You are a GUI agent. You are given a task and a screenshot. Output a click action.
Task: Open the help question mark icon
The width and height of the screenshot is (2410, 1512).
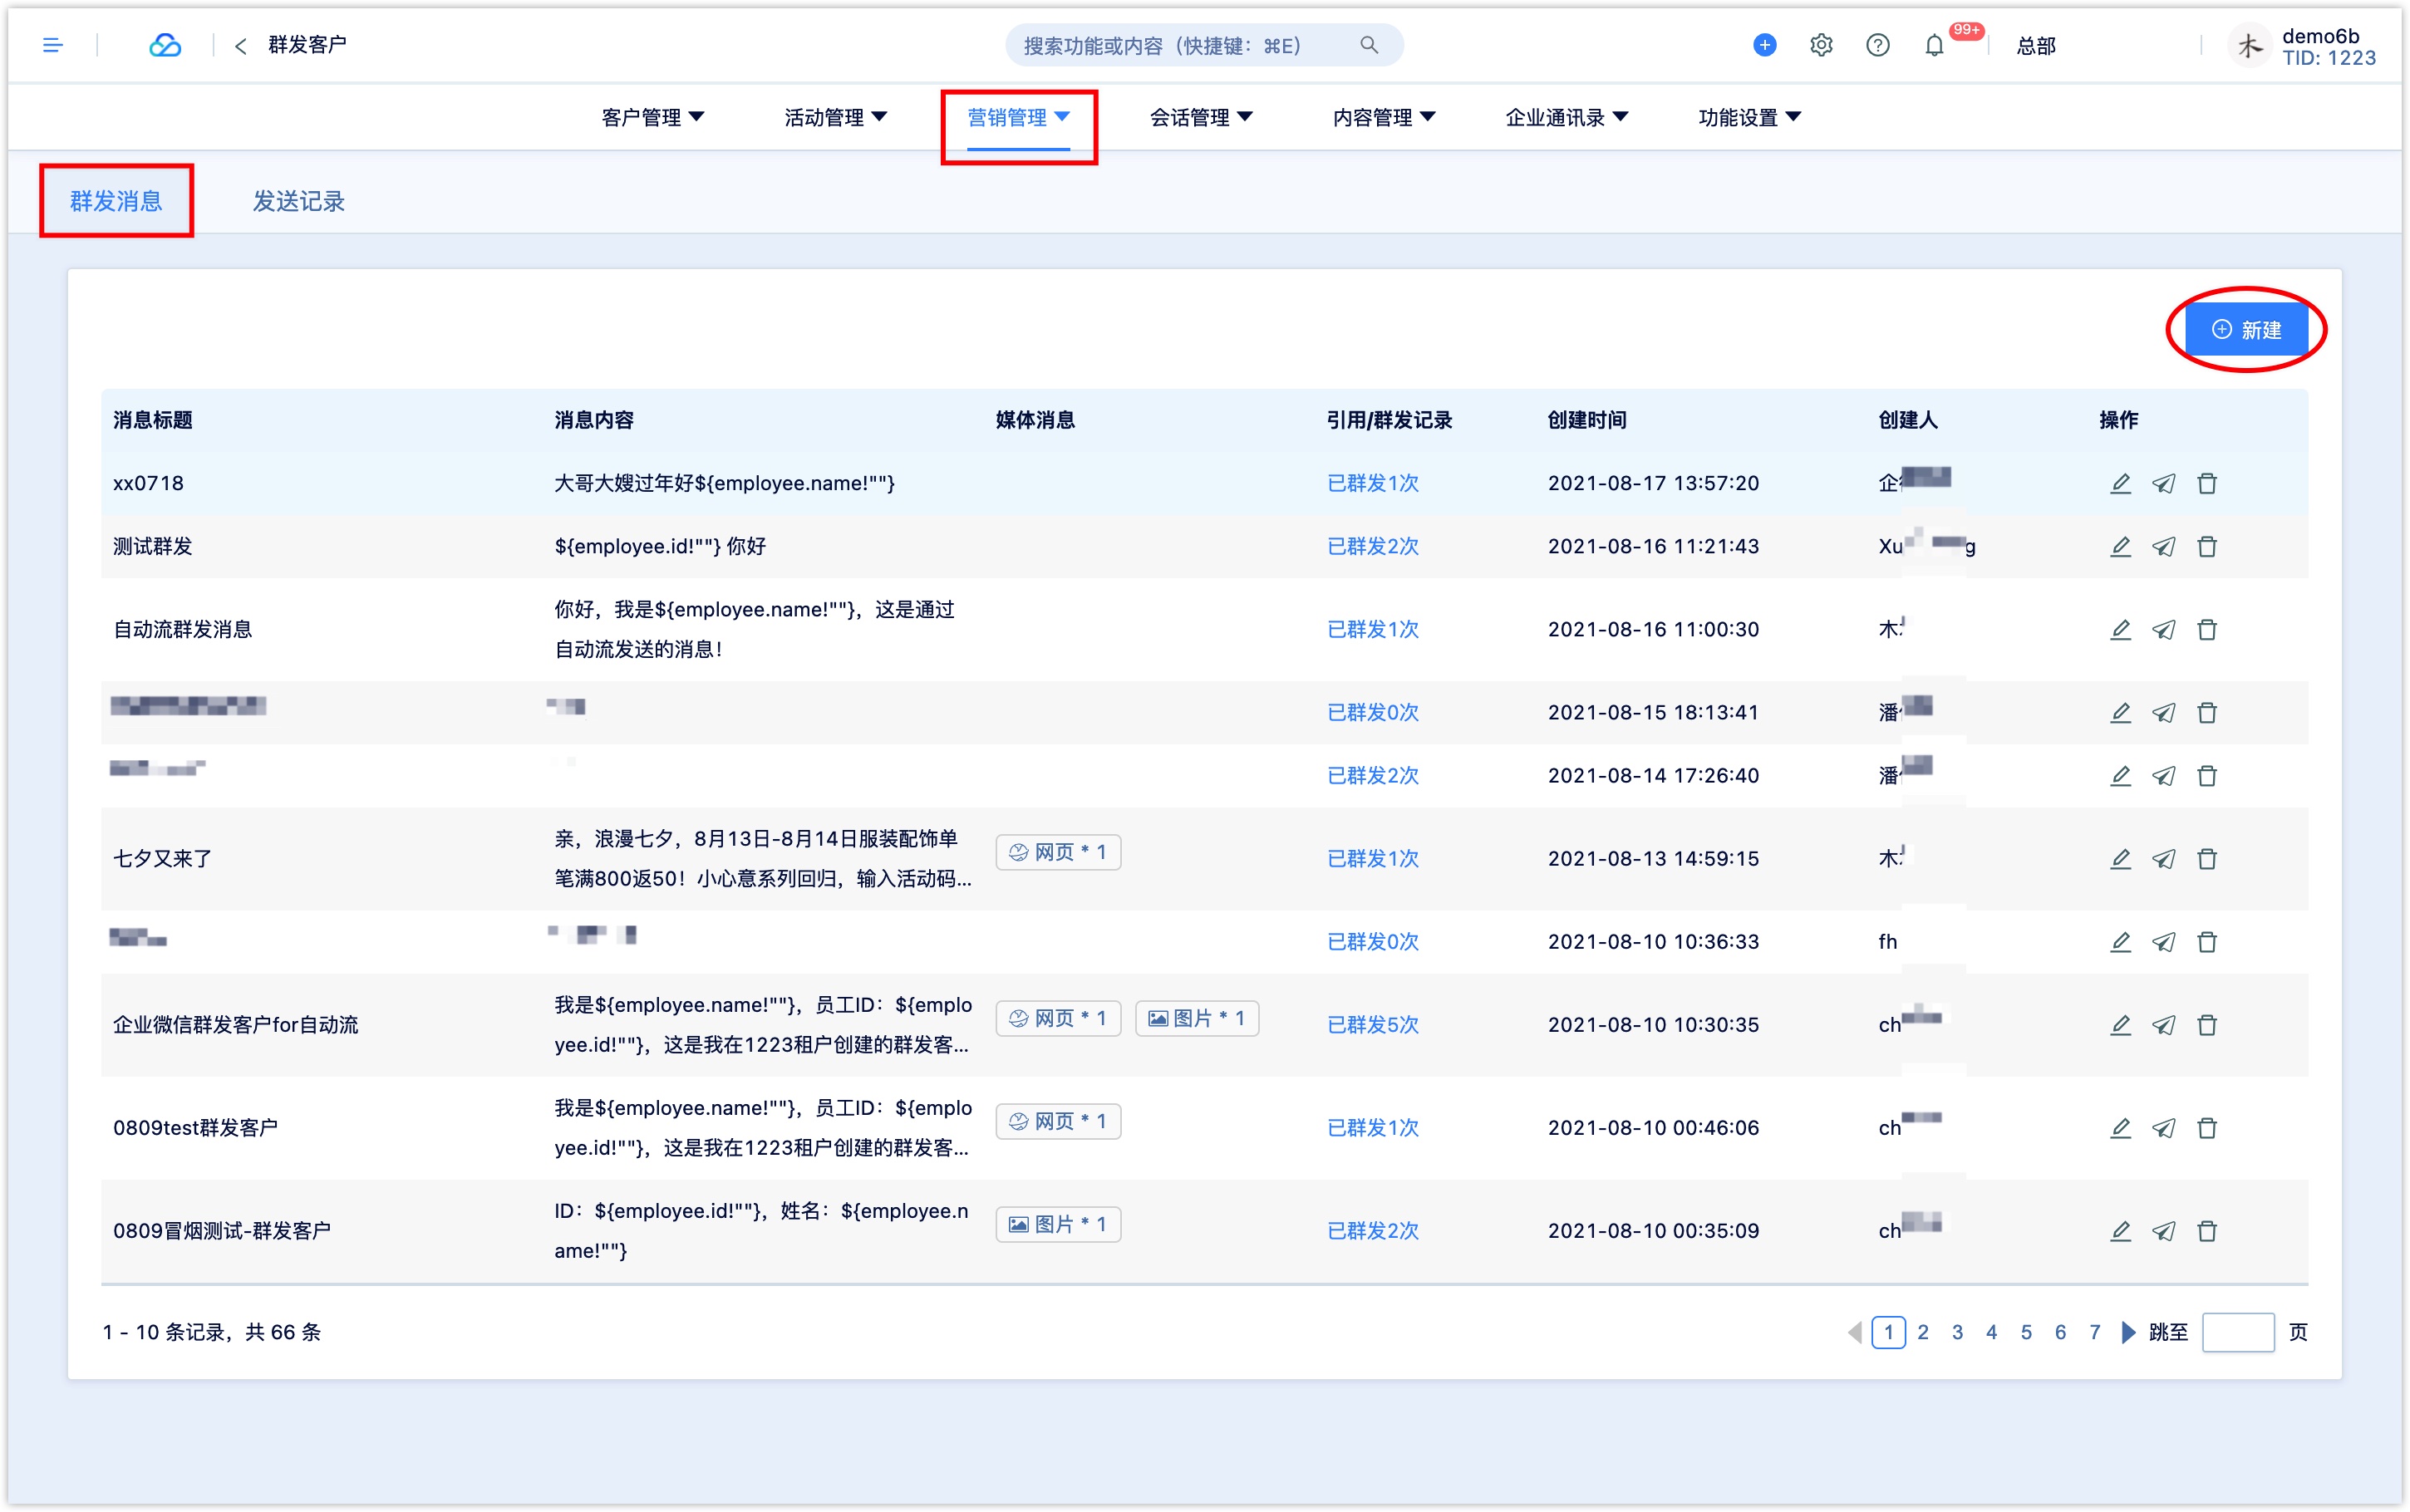1877,45
